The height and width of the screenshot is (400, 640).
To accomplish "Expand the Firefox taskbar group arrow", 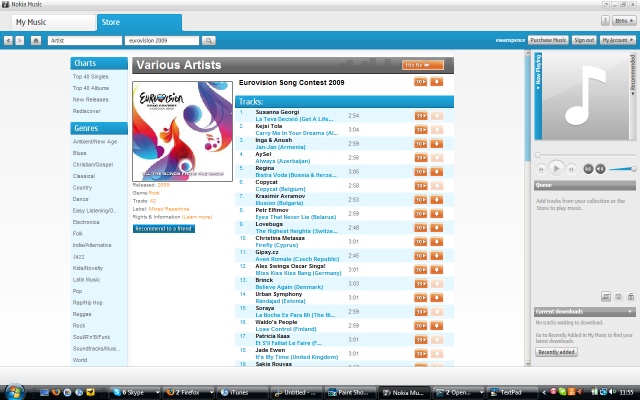I will (211, 392).
